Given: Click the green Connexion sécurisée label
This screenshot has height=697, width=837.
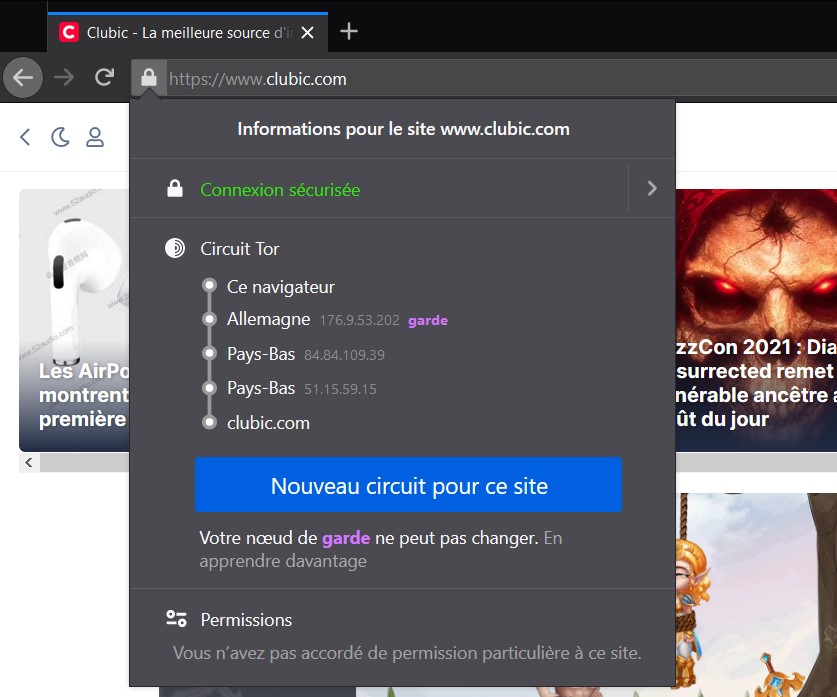Looking at the screenshot, I should click(x=279, y=190).
